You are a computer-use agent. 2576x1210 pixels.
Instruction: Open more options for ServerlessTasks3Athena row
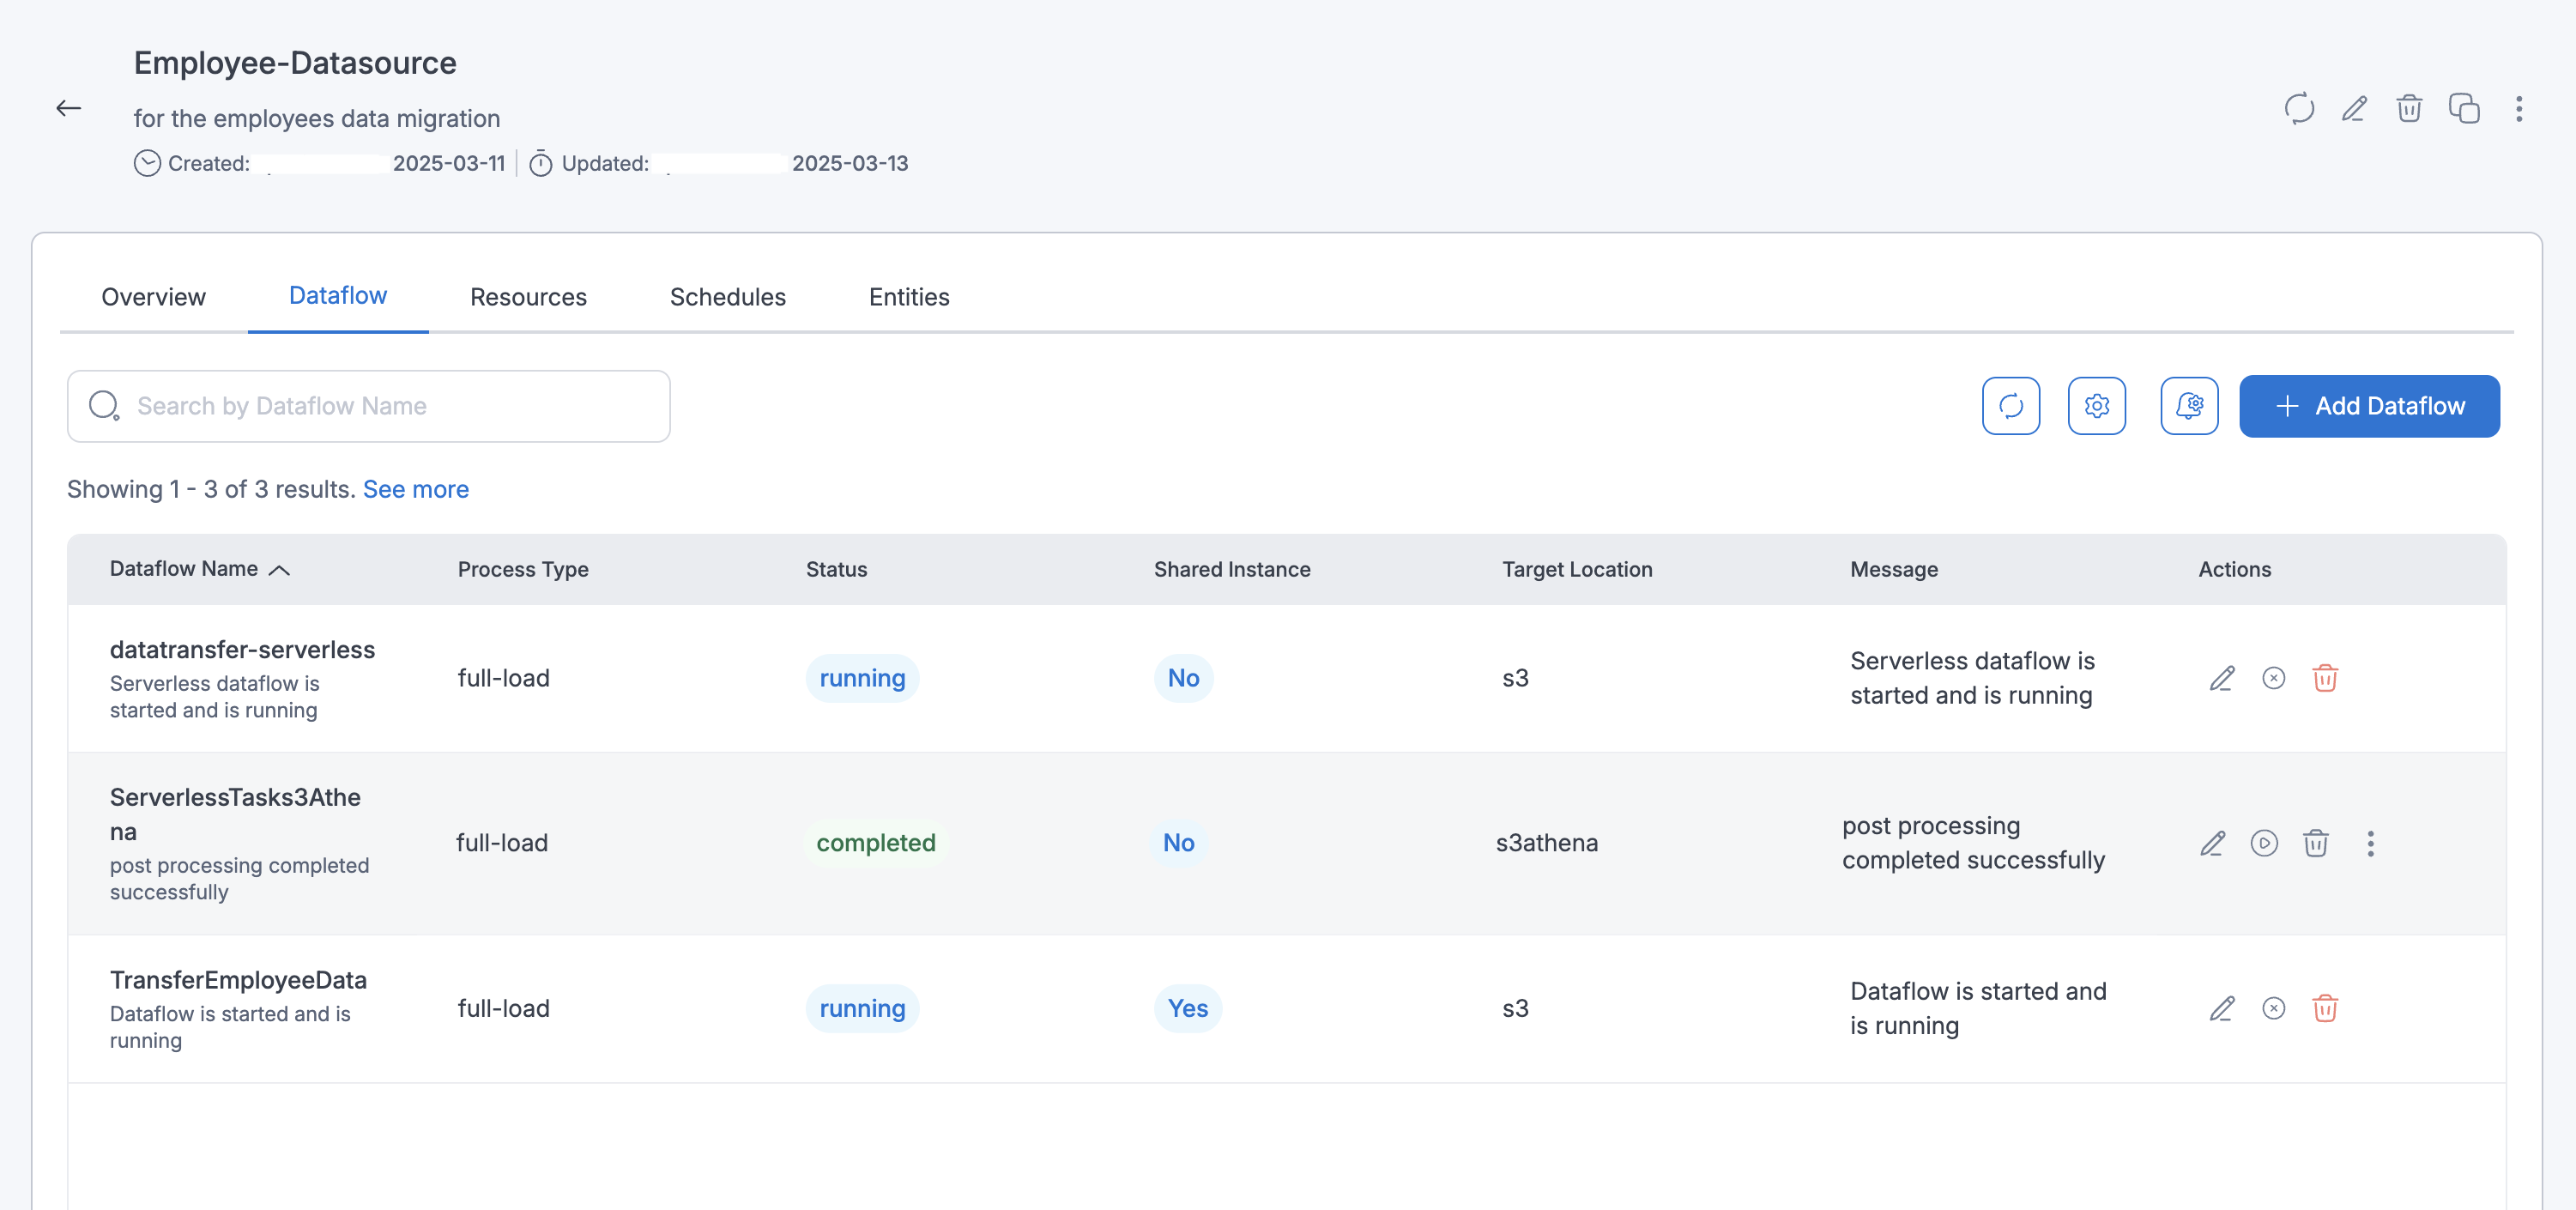(2370, 843)
